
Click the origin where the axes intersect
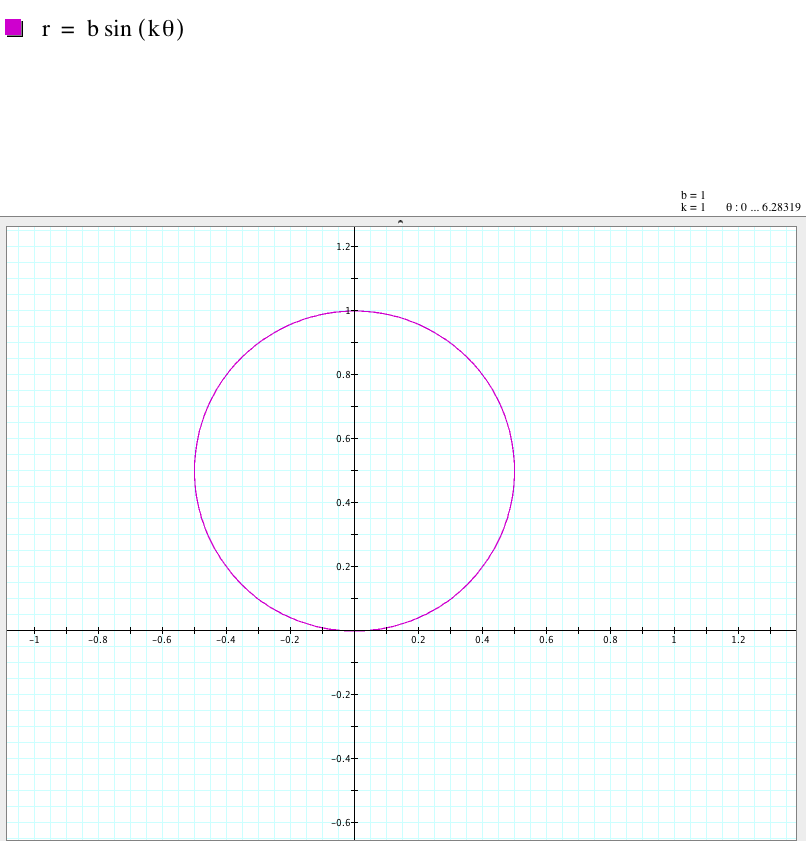tap(355, 631)
